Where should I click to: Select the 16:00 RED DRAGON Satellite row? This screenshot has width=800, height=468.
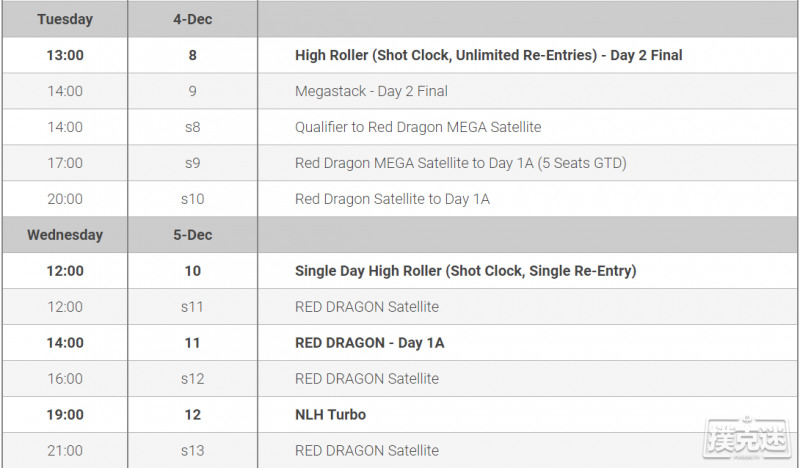[400, 379]
